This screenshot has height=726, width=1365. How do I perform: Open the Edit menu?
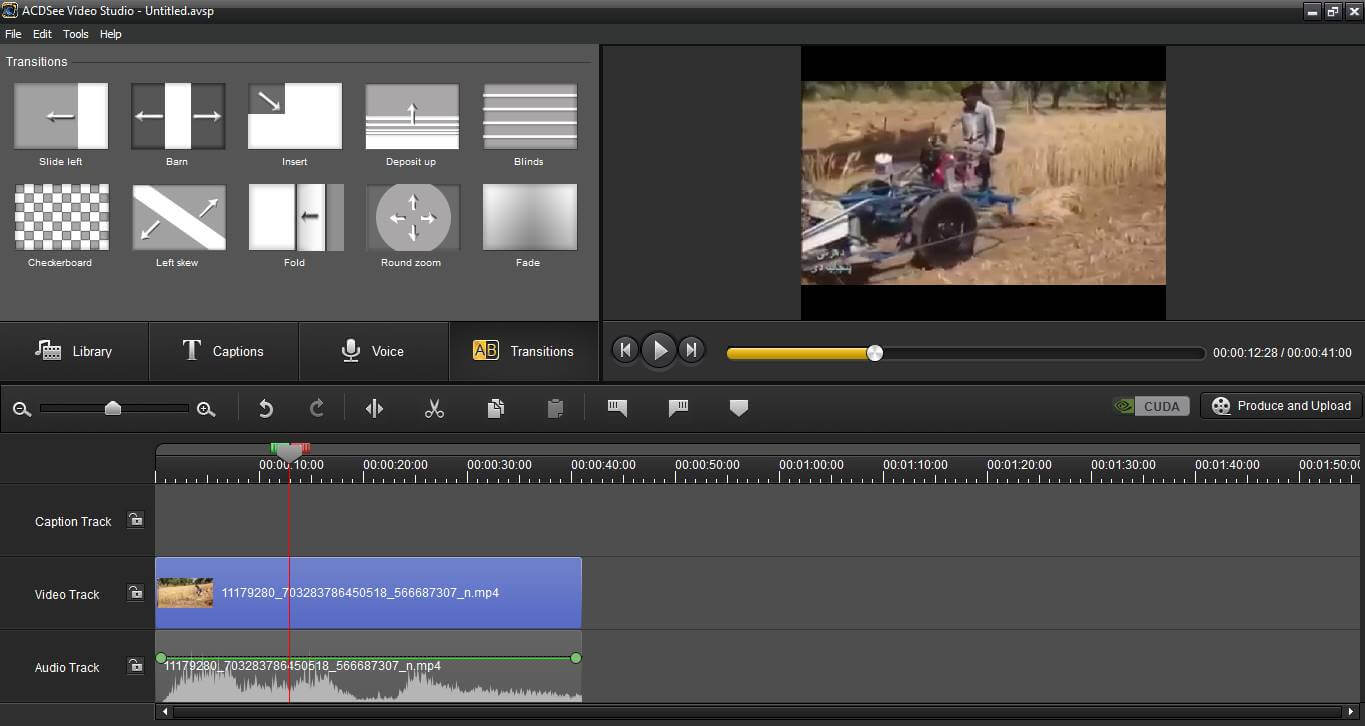[x=42, y=34]
